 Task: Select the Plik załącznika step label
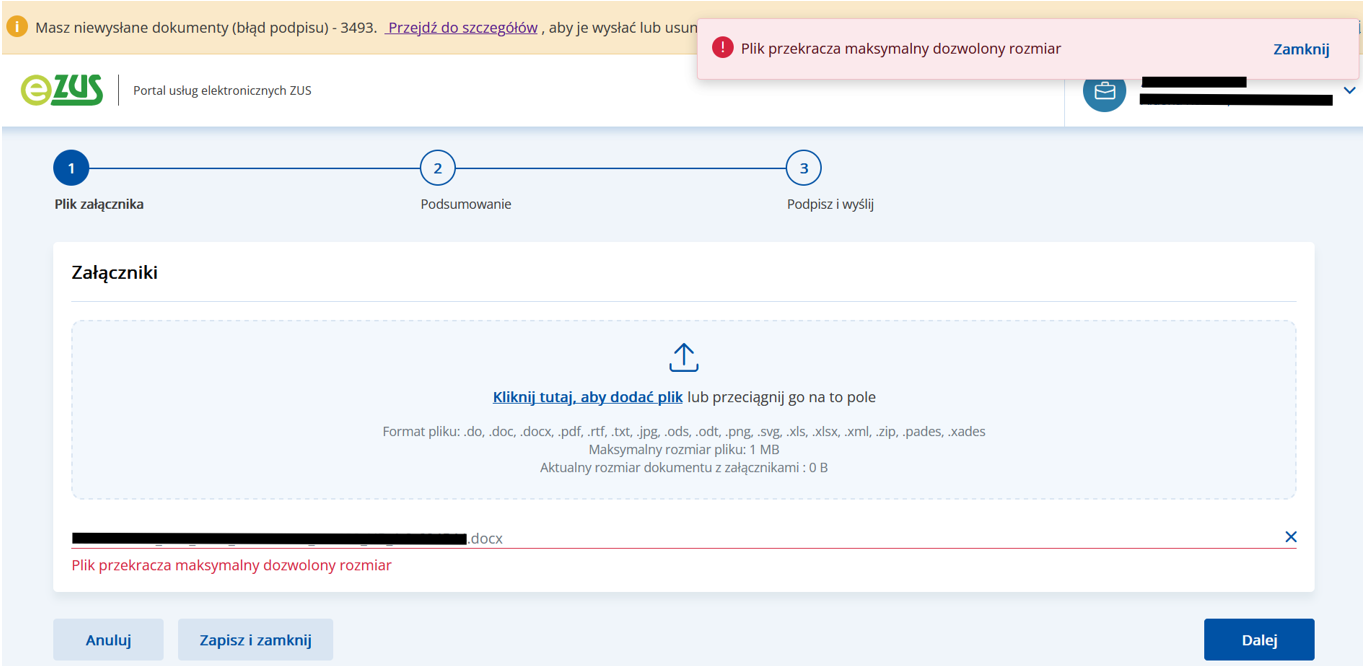[x=99, y=204]
